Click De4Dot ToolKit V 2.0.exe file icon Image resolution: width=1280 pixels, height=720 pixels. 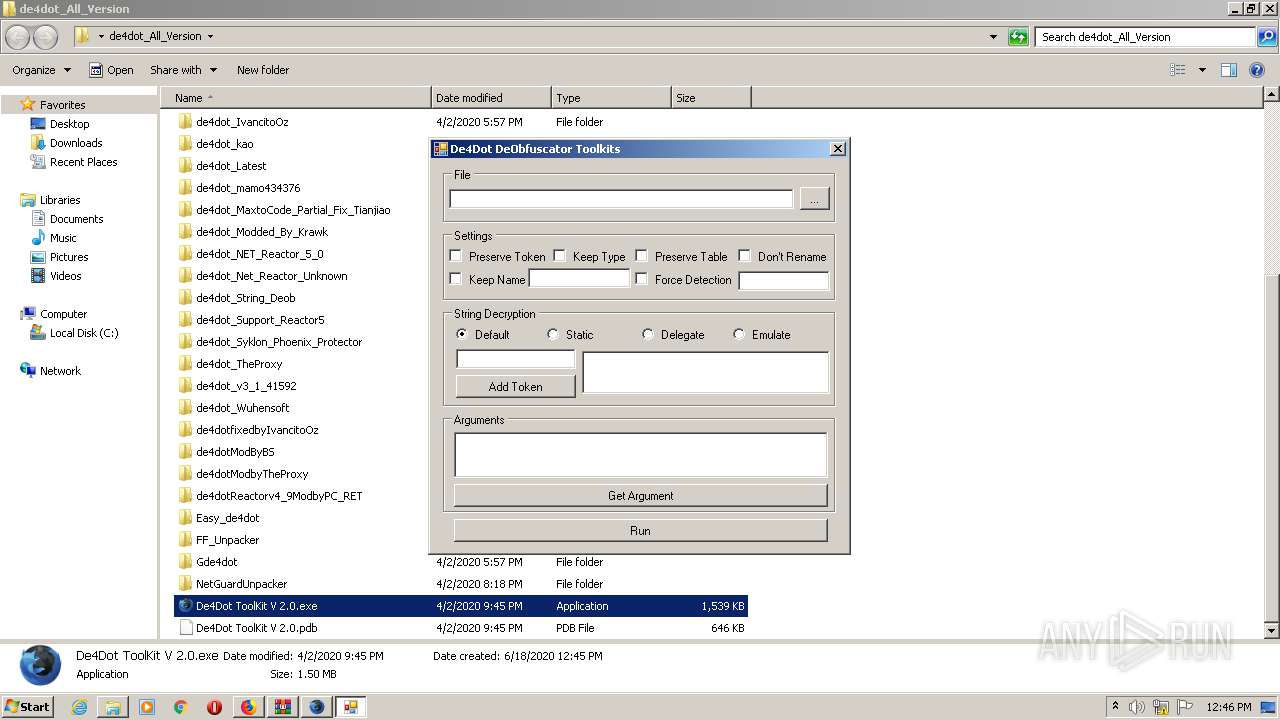185,606
